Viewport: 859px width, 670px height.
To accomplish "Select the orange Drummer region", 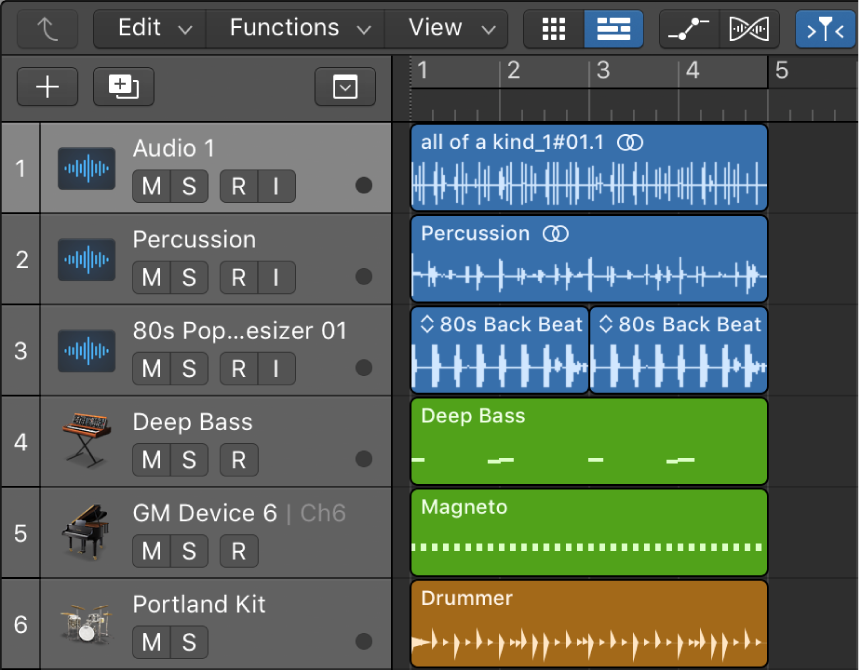I will pyautogui.click(x=589, y=623).
